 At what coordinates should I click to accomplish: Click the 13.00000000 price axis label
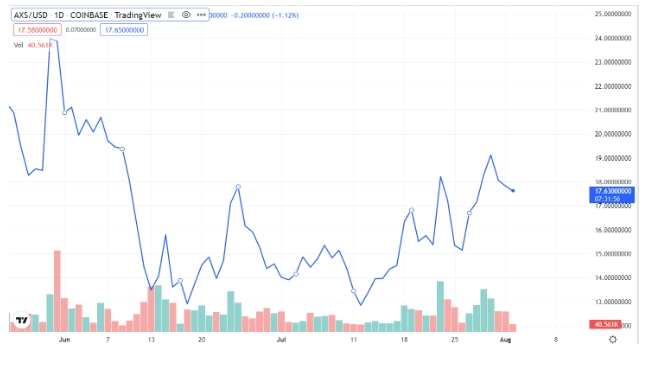tap(613, 302)
